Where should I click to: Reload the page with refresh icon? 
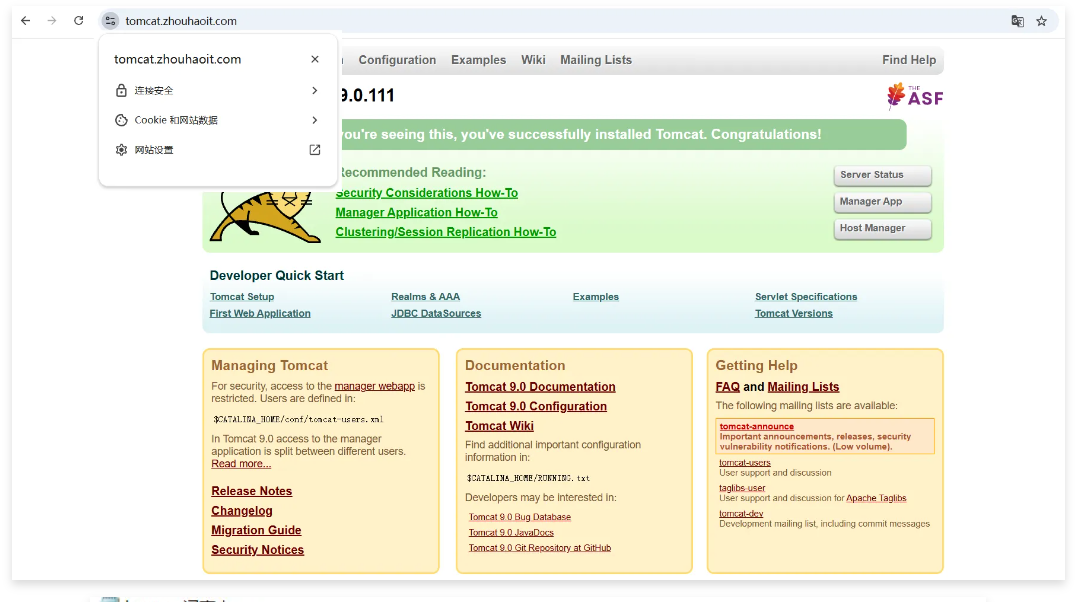click(x=79, y=21)
